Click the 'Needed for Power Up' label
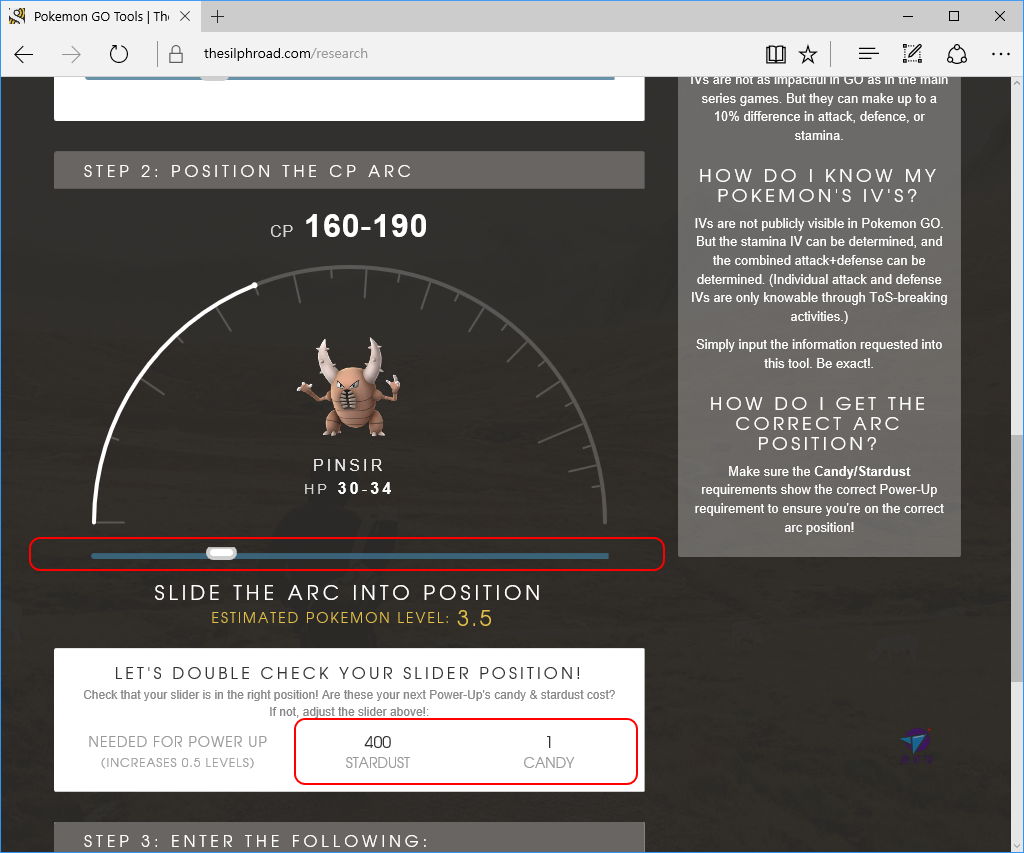This screenshot has height=853, width=1024. click(x=178, y=742)
